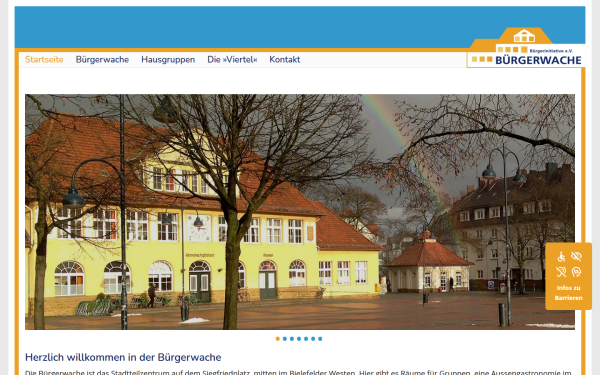Screen dimensions: 600x375
Task: Open the Bürgerwache menu item
Action: point(102,60)
